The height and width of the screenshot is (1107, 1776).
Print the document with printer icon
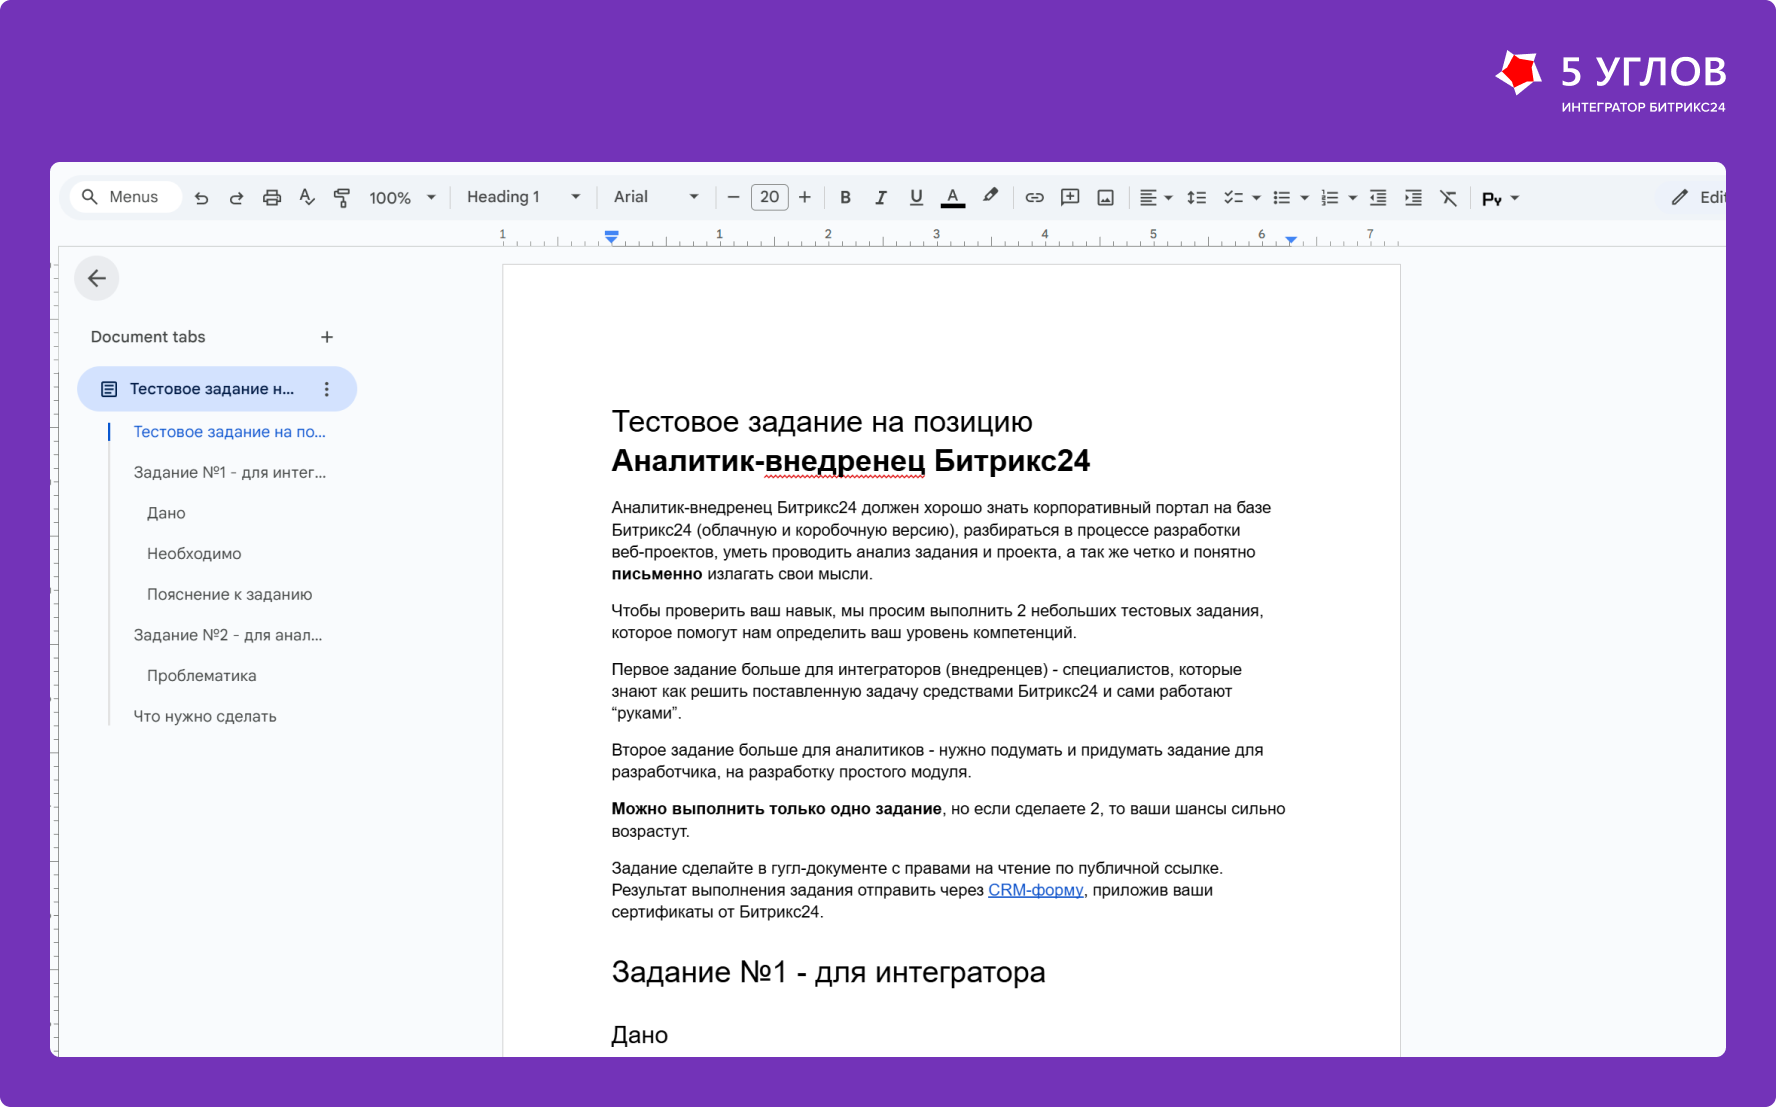coord(272,198)
